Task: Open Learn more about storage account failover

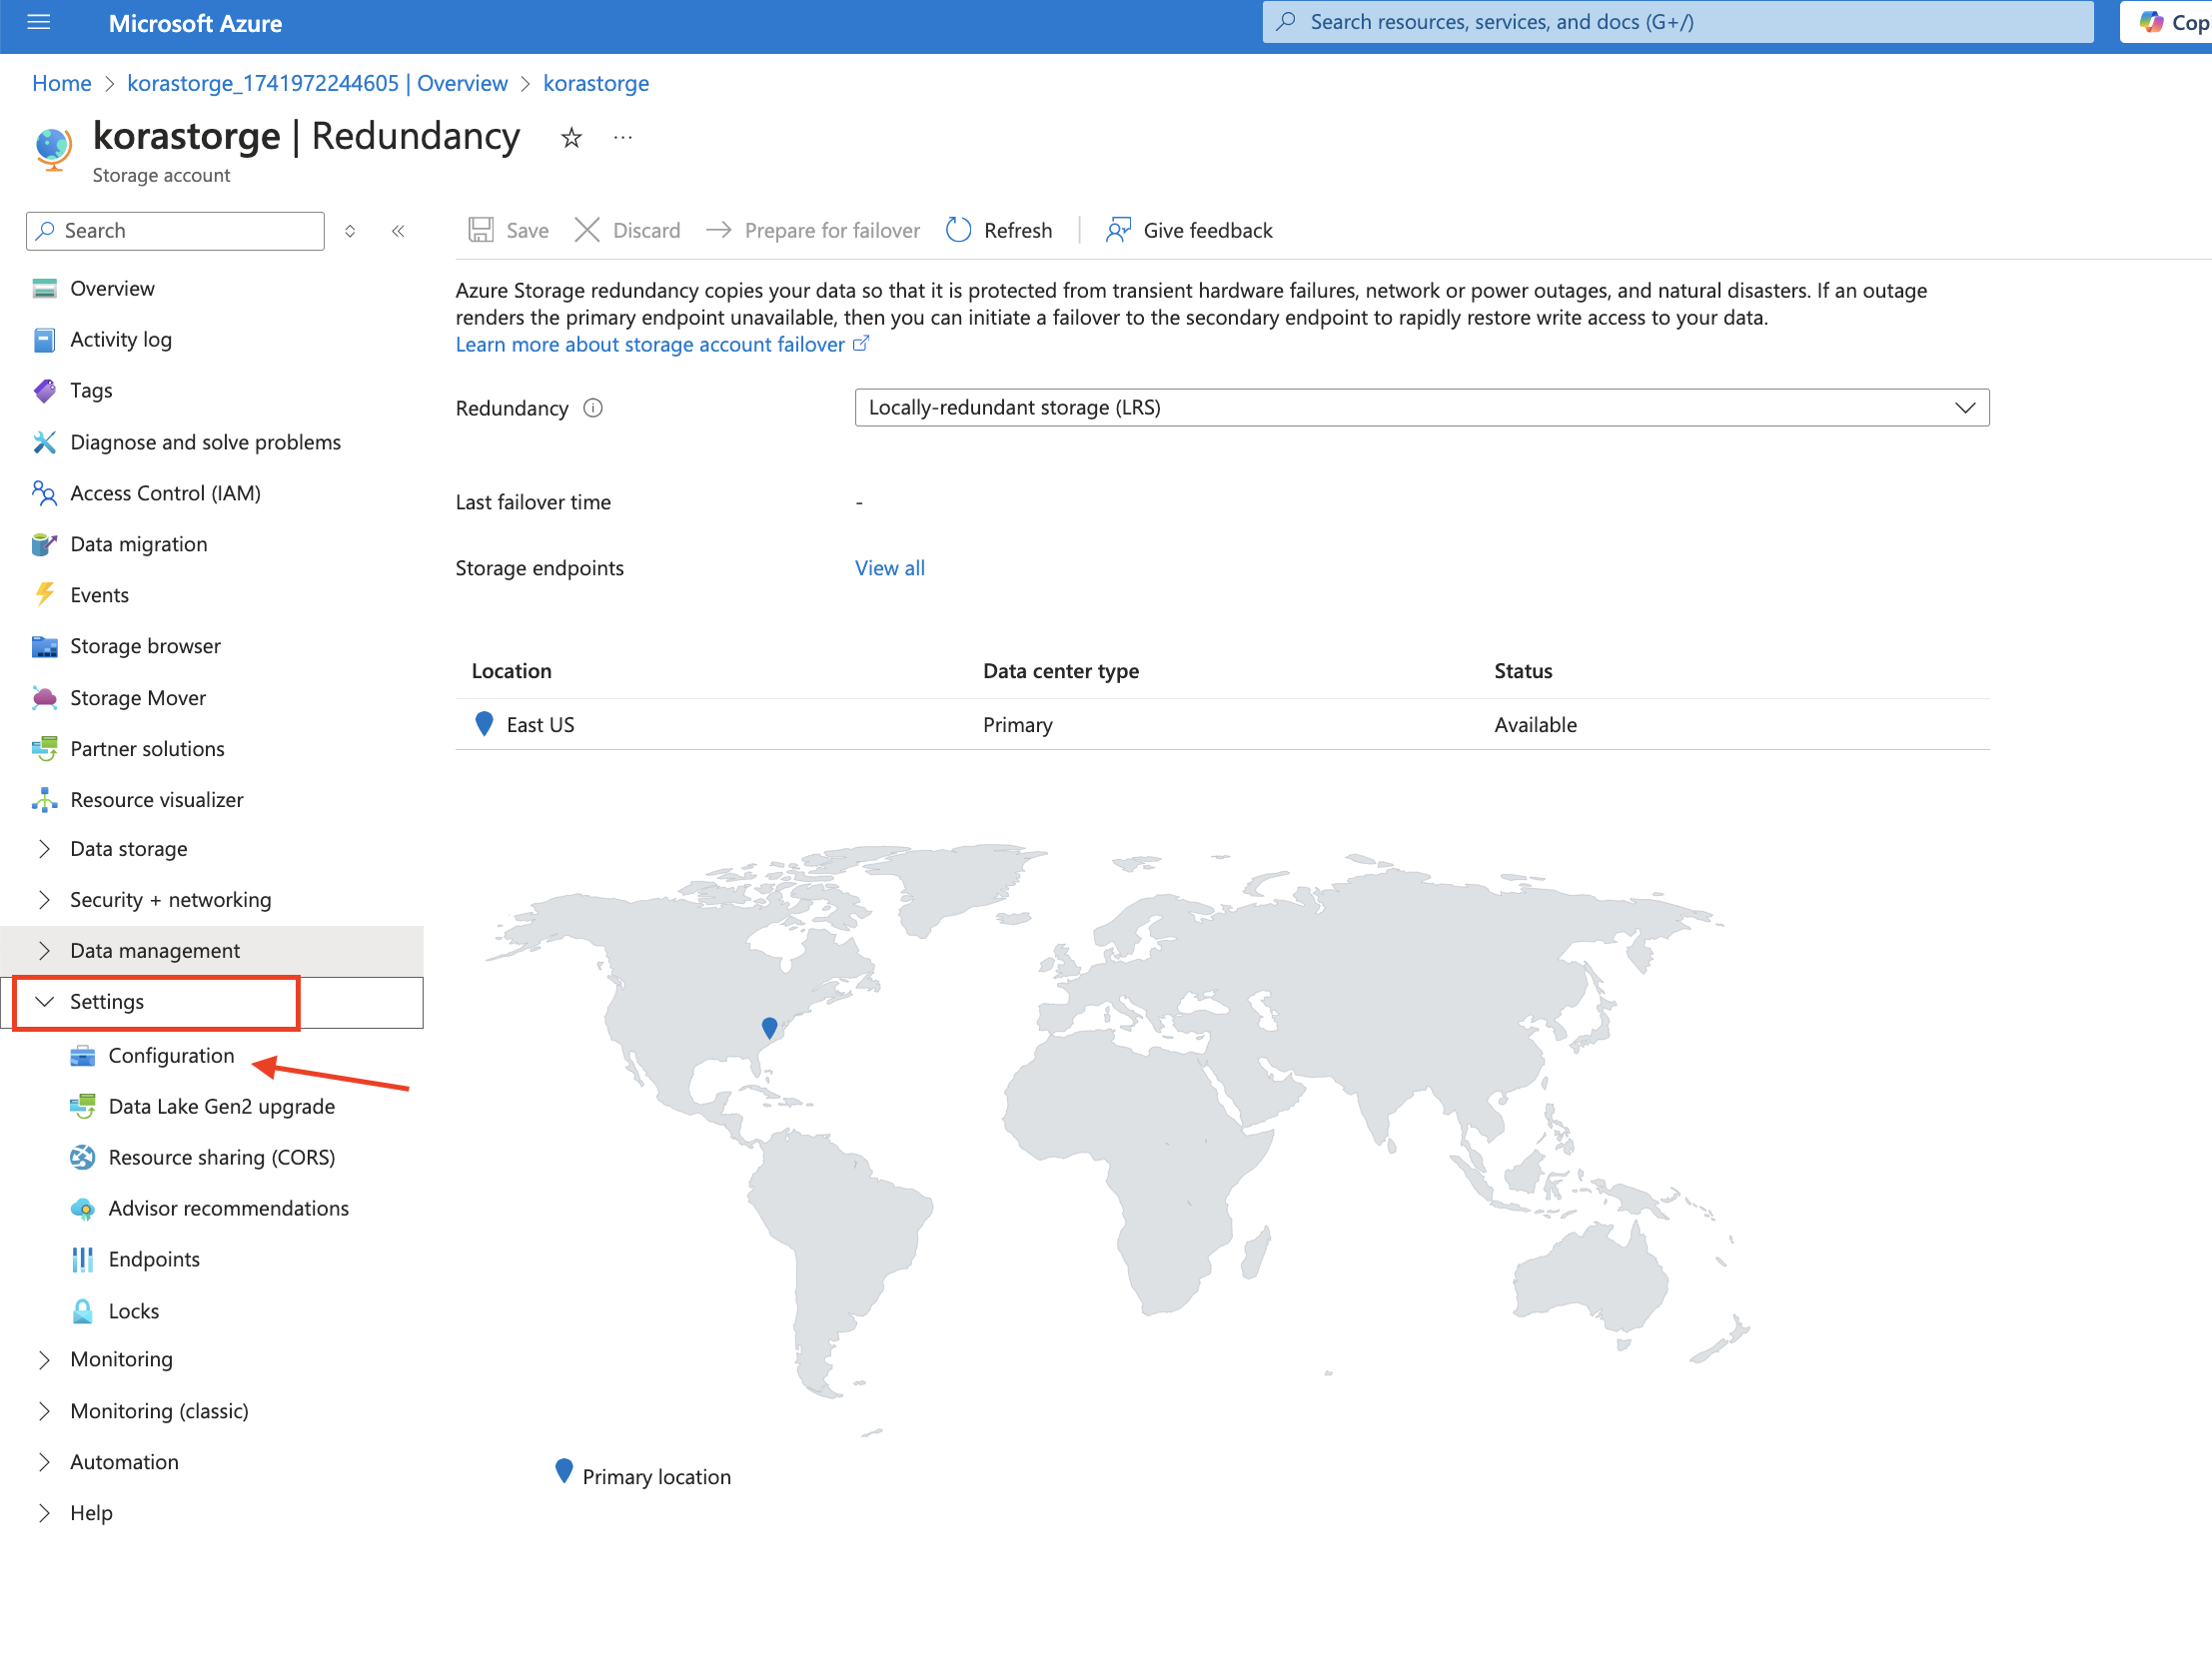Action: [662, 345]
